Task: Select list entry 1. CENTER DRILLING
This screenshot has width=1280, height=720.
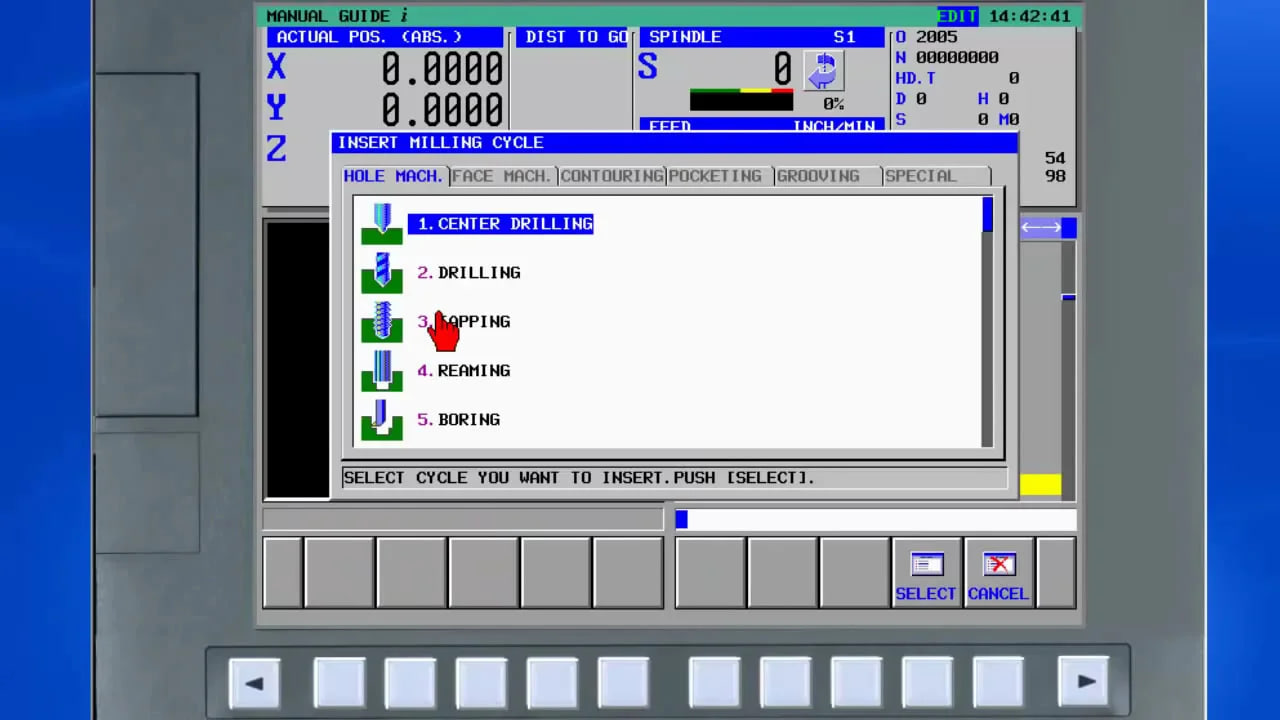Action: click(501, 224)
